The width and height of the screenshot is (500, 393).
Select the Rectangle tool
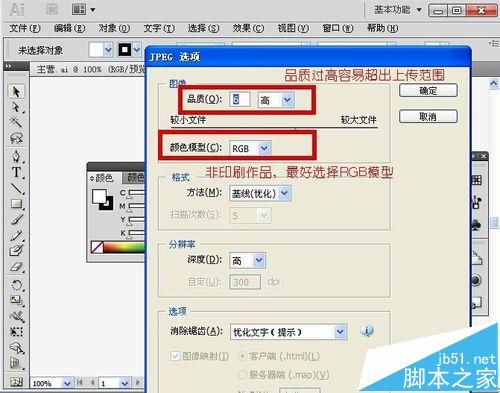click(x=16, y=203)
